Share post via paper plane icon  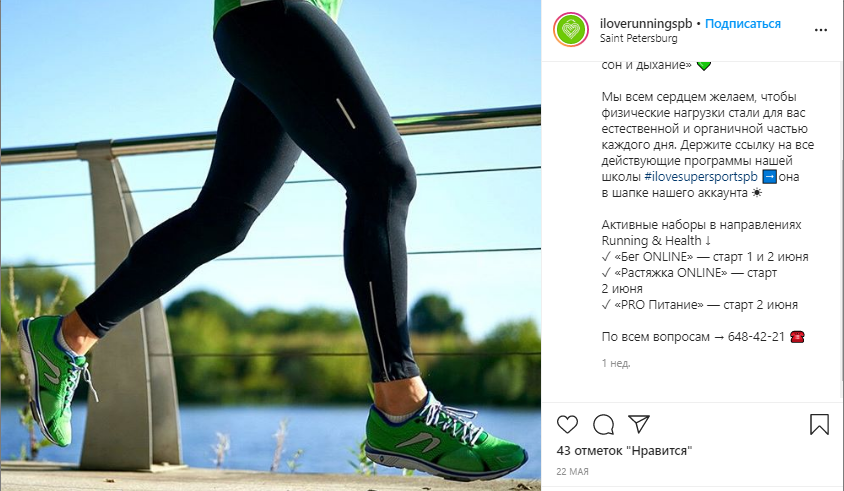pos(639,425)
